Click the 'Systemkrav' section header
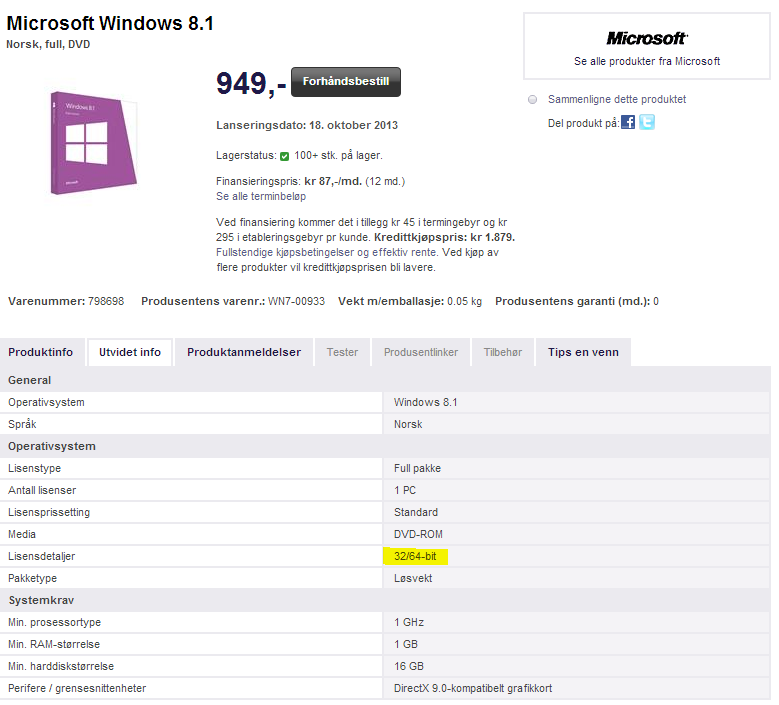 tap(41, 600)
